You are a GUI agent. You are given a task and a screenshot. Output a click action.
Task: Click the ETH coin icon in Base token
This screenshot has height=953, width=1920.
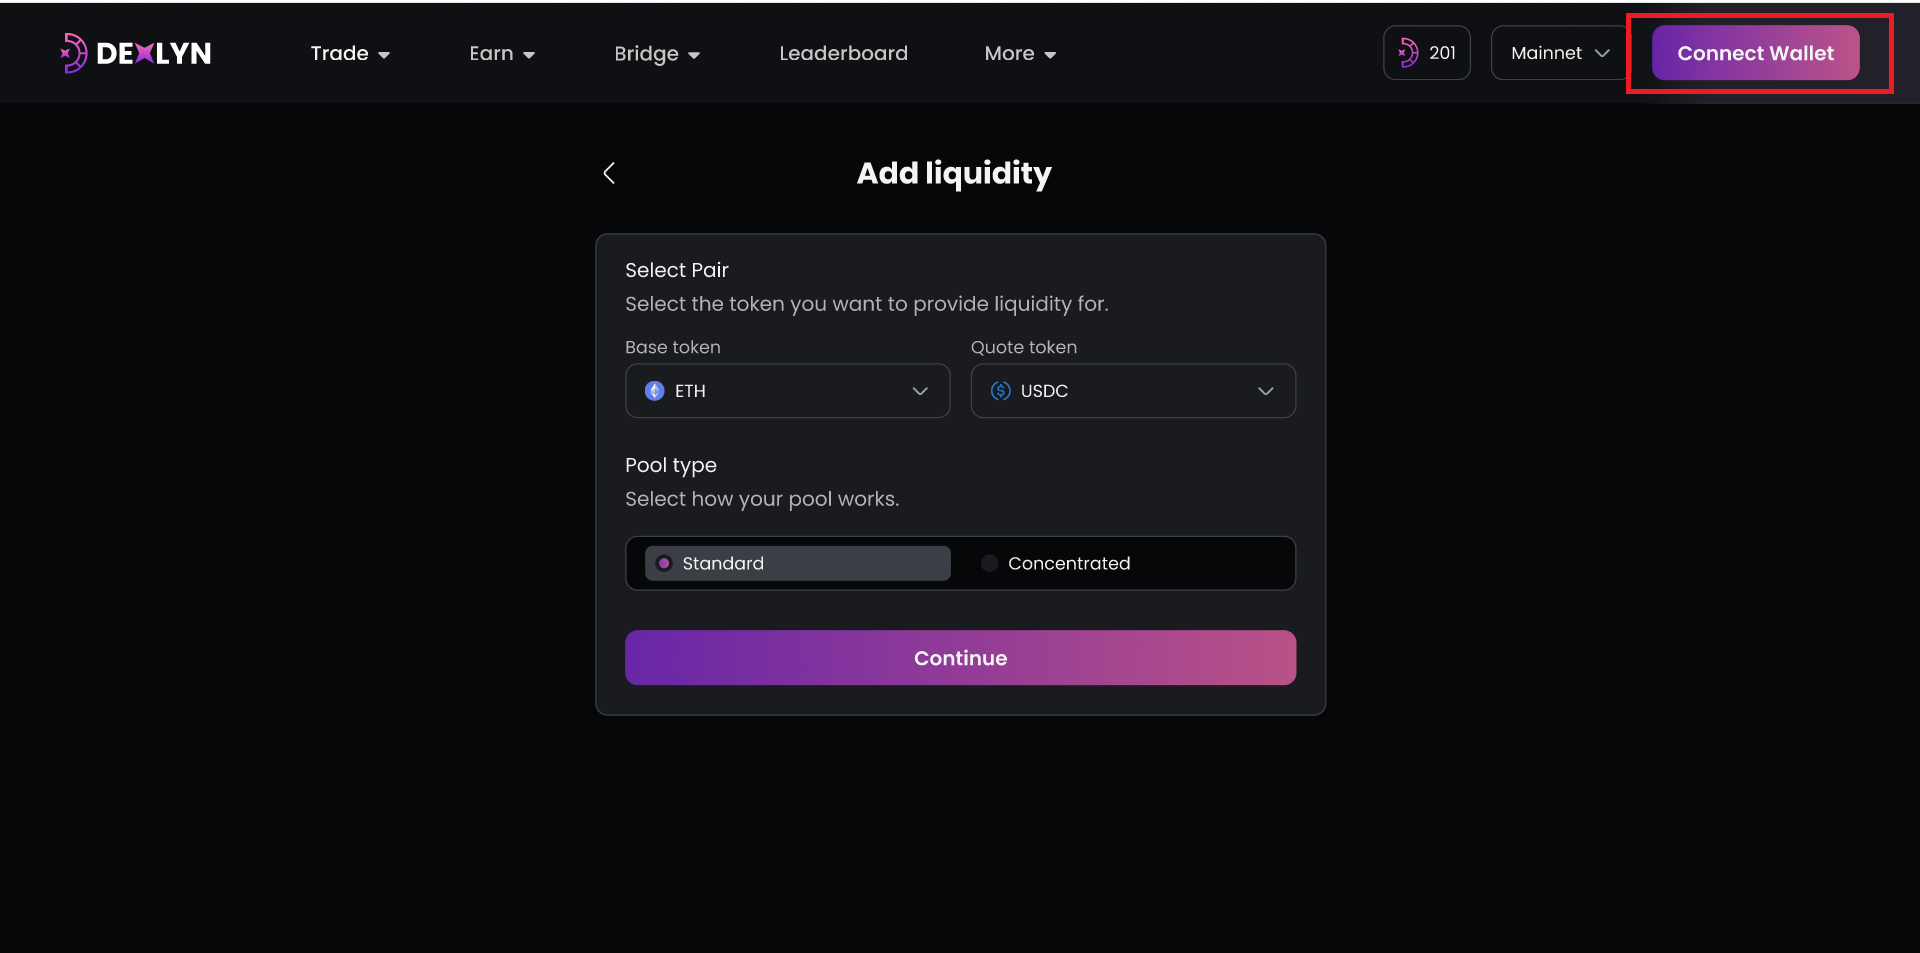[654, 391]
